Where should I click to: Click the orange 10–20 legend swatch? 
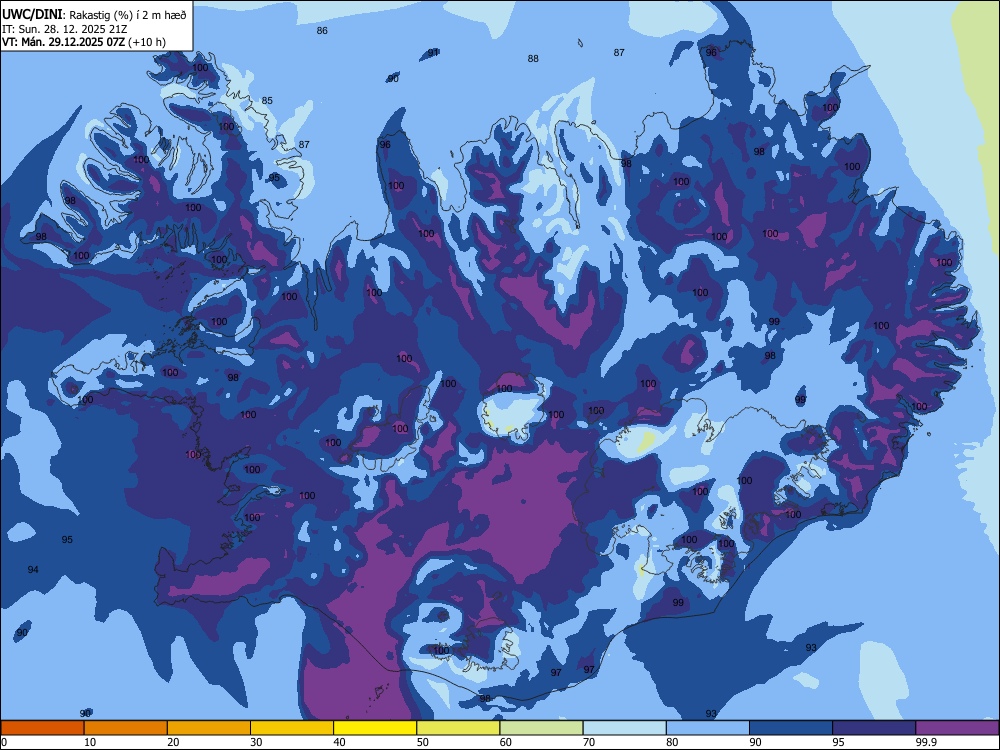(x=126, y=728)
